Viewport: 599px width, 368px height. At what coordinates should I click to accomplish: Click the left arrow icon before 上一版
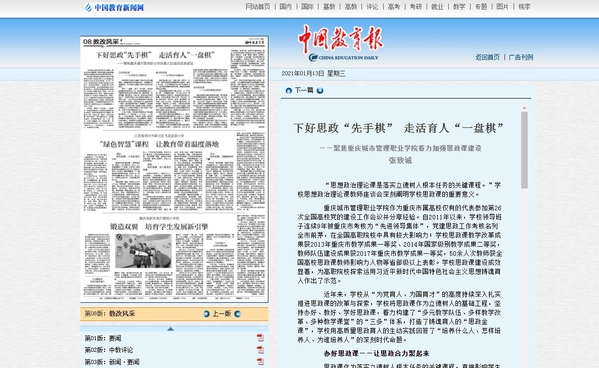tap(207, 314)
